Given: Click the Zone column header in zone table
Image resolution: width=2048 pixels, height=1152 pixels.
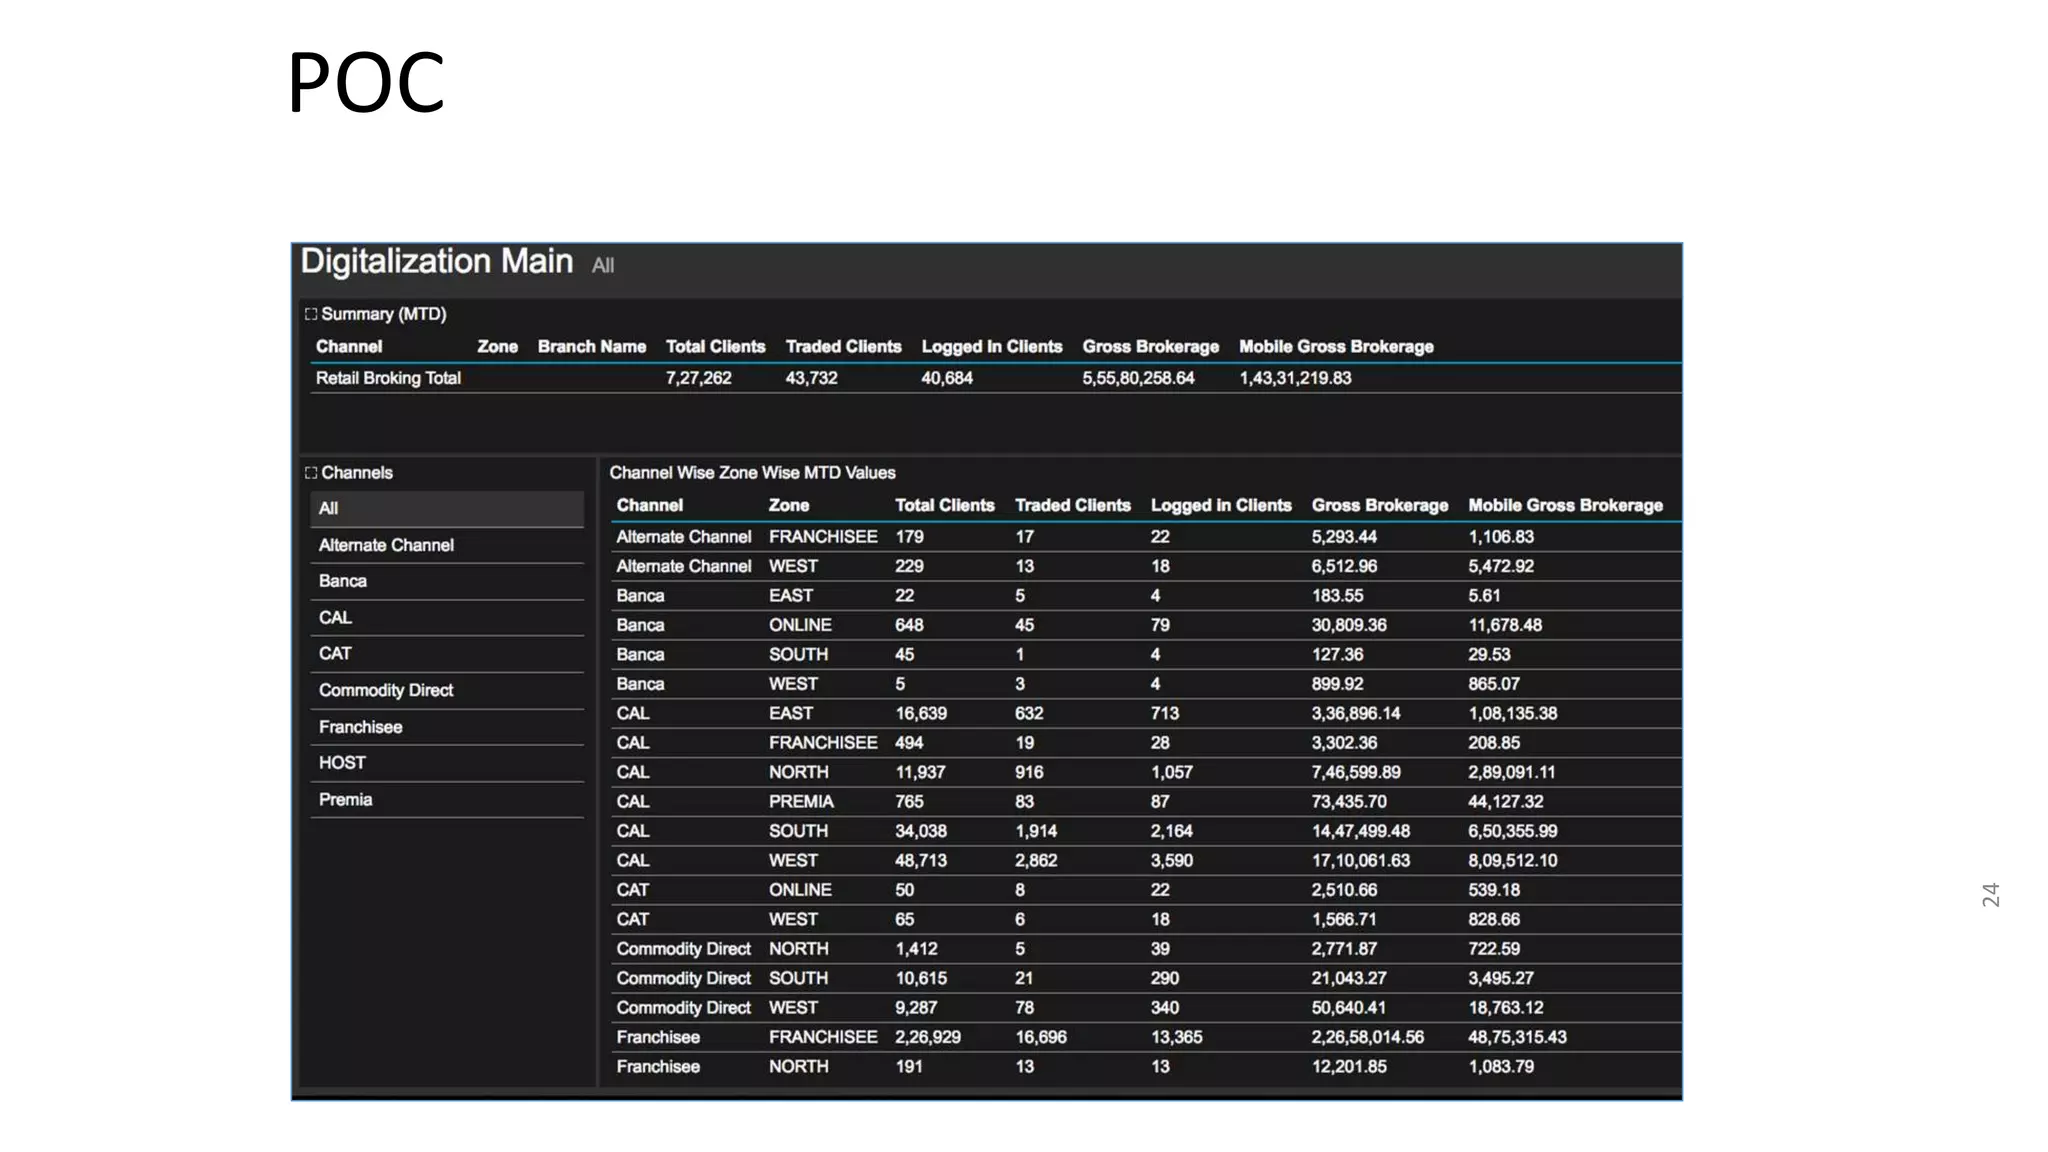Looking at the screenshot, I should point(788,506).
